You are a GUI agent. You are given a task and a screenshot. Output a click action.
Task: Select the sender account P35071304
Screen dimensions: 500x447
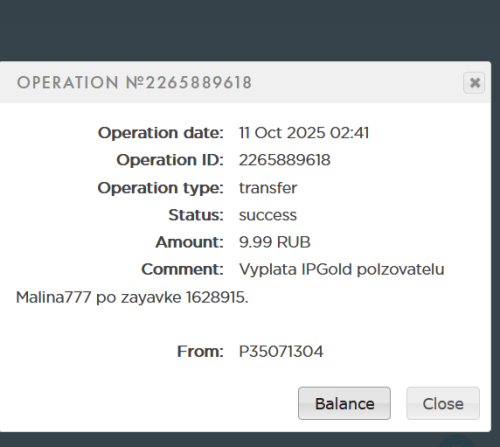coord(281,351)
